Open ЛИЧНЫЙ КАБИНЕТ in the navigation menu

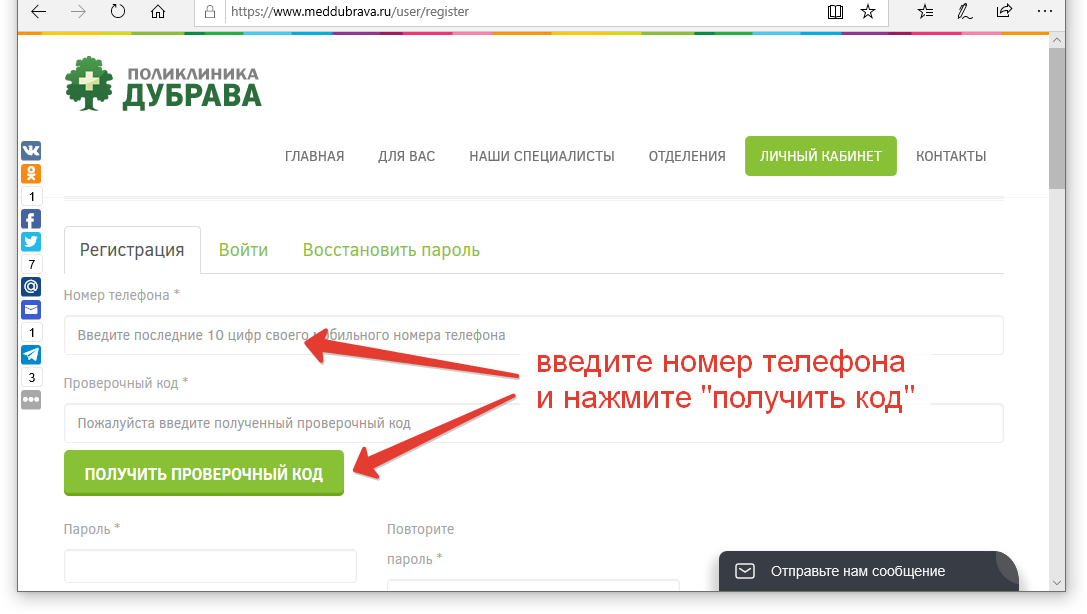(x=820, y=156)
